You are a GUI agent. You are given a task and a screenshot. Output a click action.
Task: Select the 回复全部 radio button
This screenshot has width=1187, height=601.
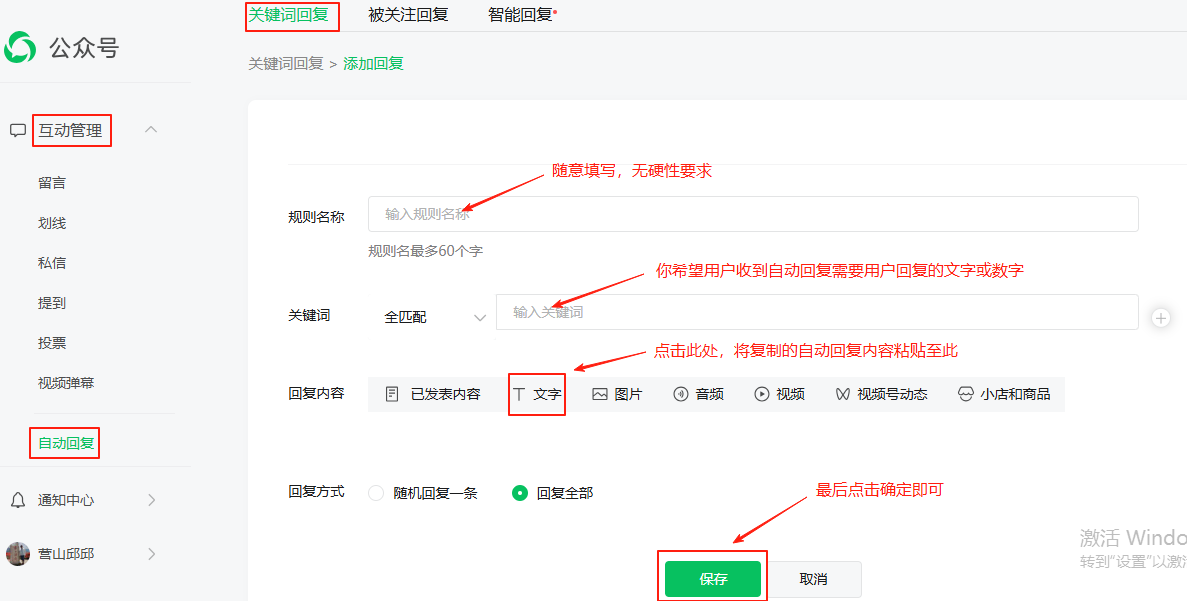[x=519, y=493]
